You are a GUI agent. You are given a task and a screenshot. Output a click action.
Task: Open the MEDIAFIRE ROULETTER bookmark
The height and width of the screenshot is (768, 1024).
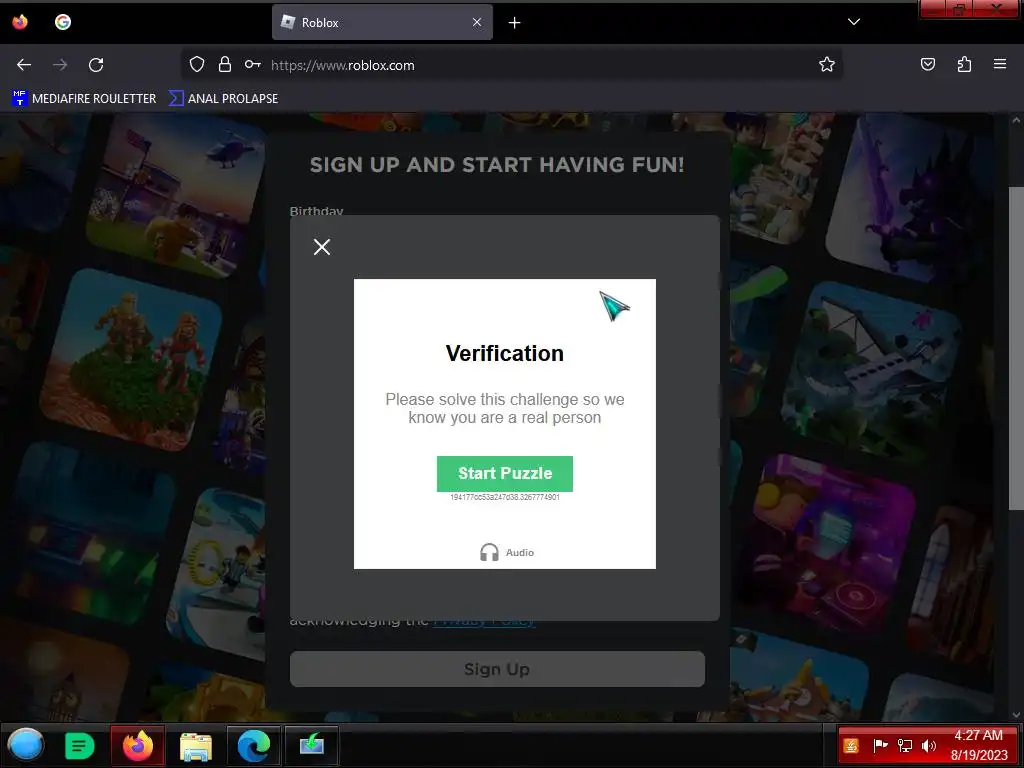84,99
